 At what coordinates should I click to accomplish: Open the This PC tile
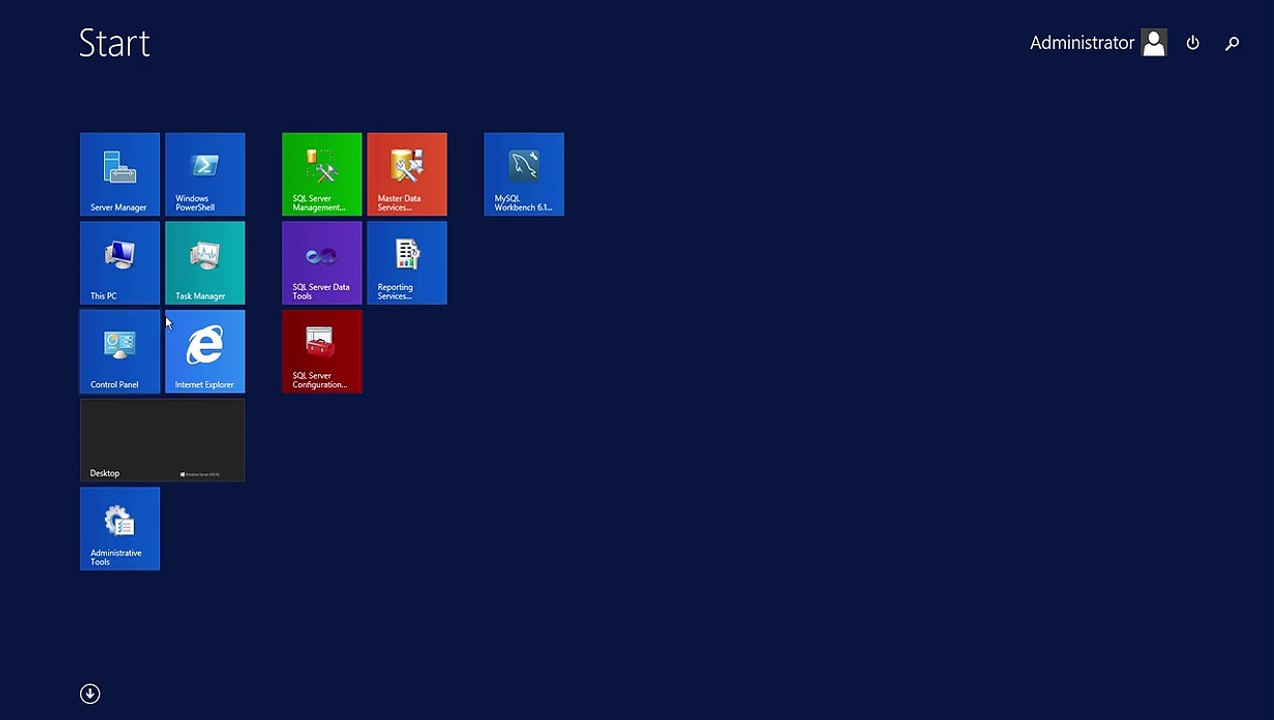120,263
